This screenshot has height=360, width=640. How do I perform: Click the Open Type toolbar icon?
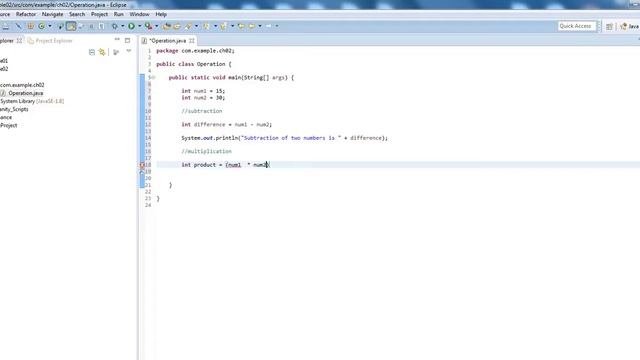pos(167,26)
